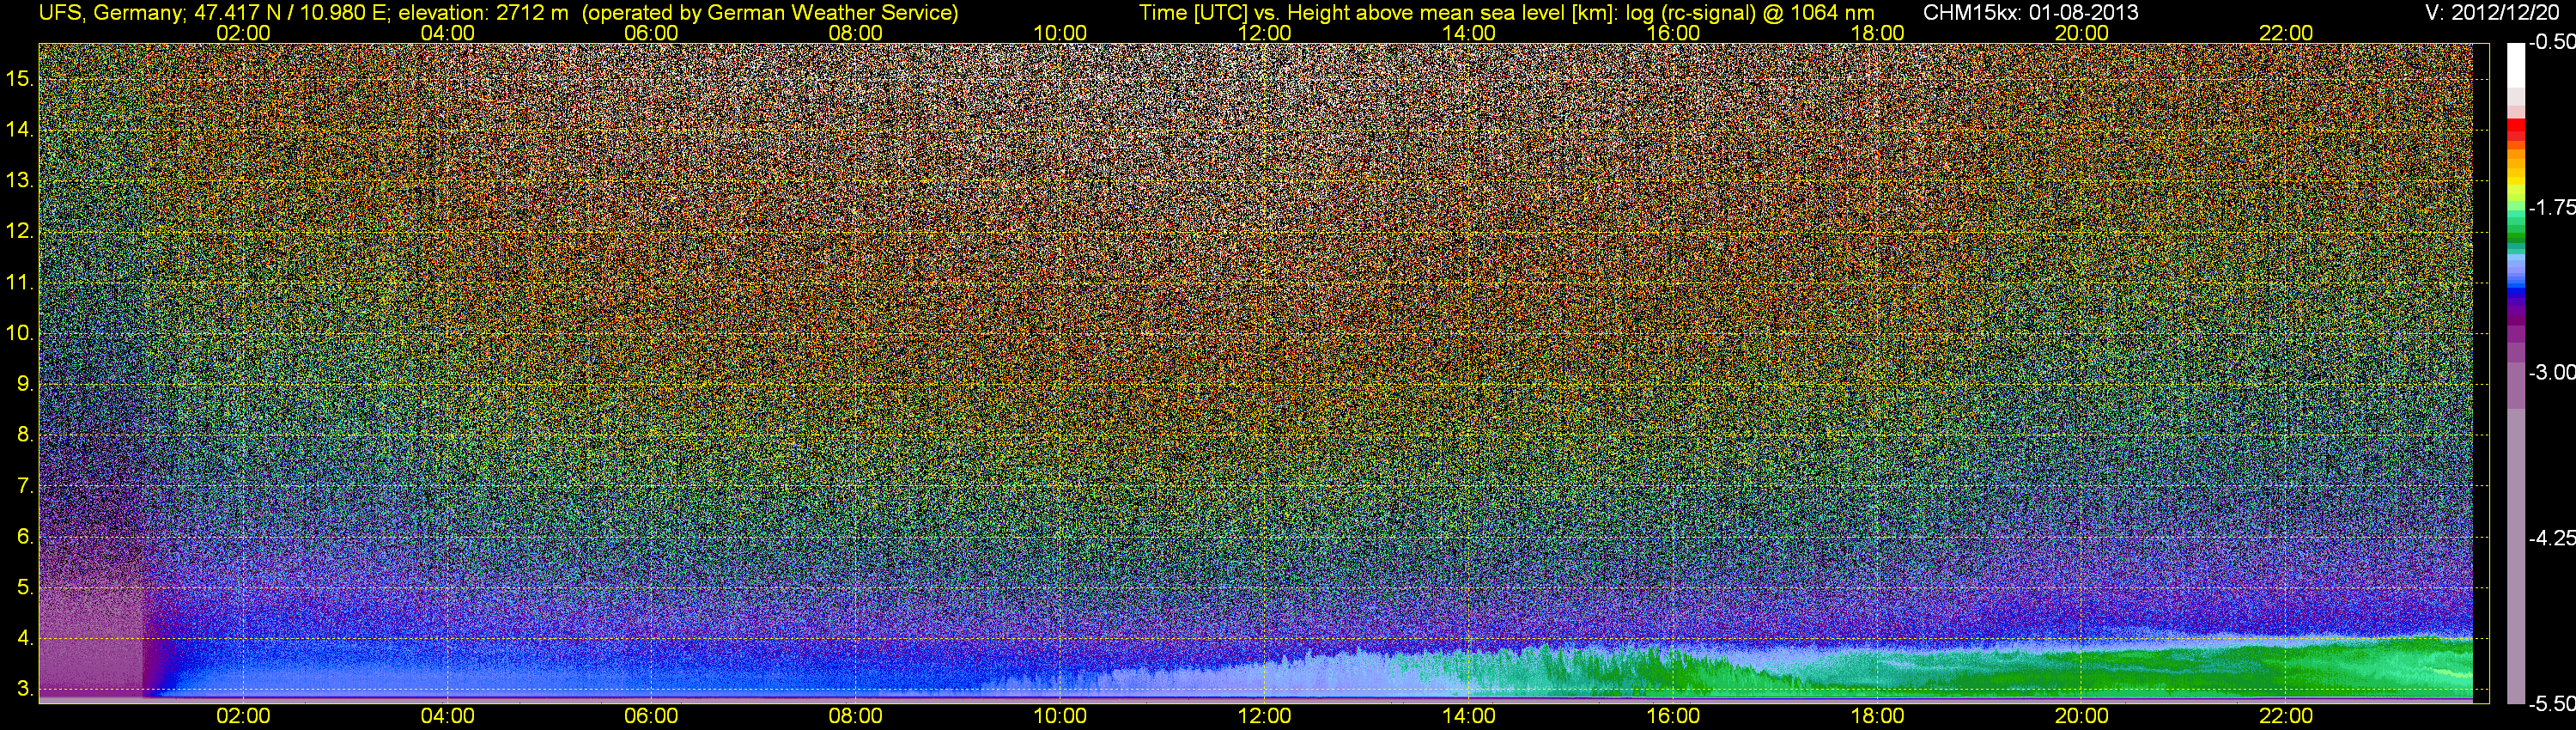Screen dimensions: 2576x730
Task: Click the '-1.75' color scale value
Action: 2552,208
